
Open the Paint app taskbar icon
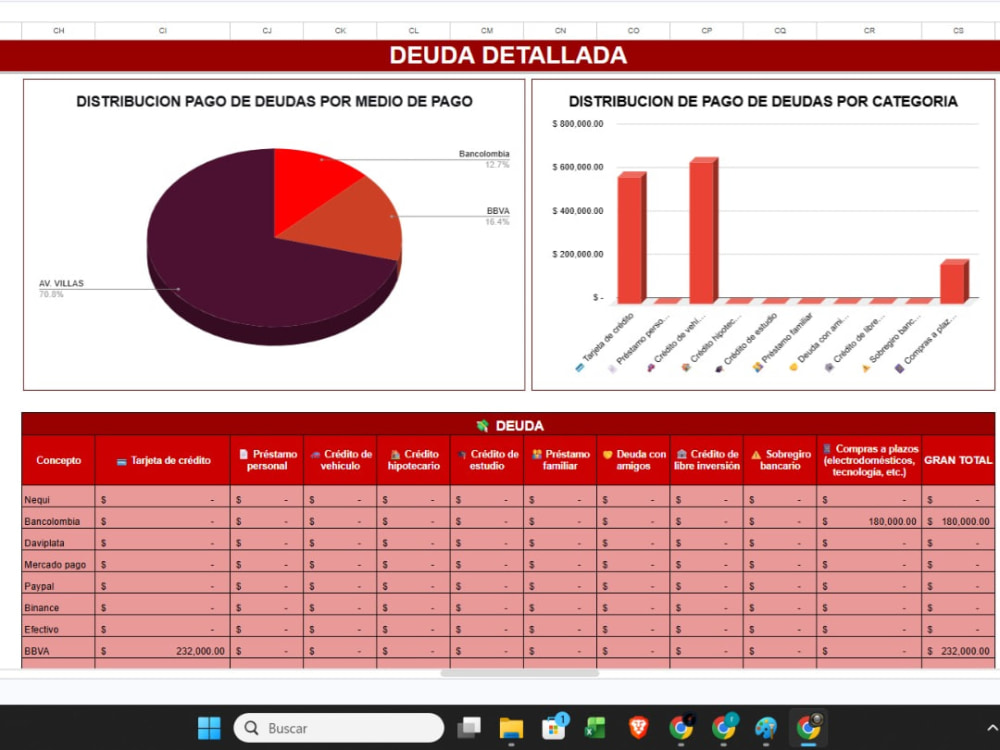point(765,728)
